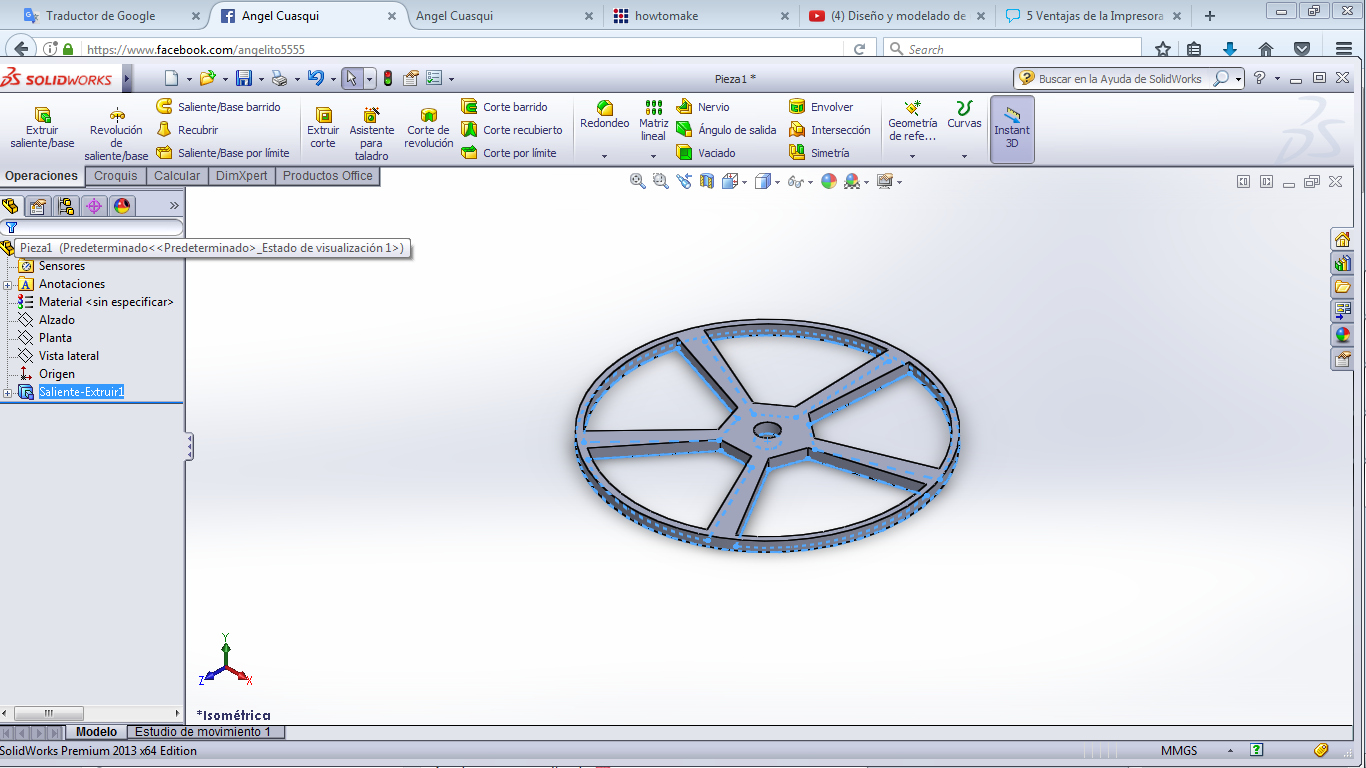Open Asistente para taladro
The height and width of the screenshot is (768, 1366).
point(371,134)
